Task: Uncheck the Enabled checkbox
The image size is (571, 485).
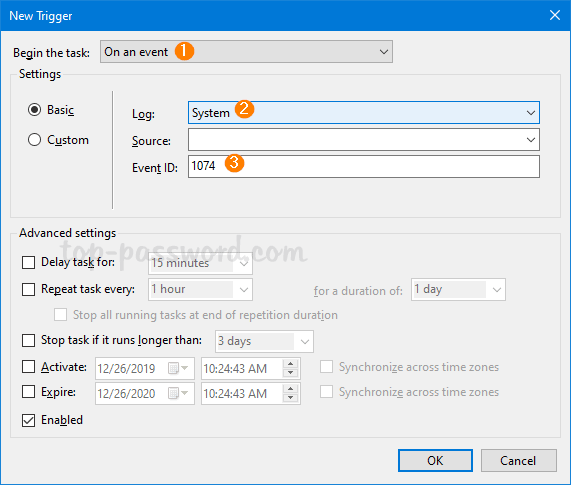Action: [28, 420]
